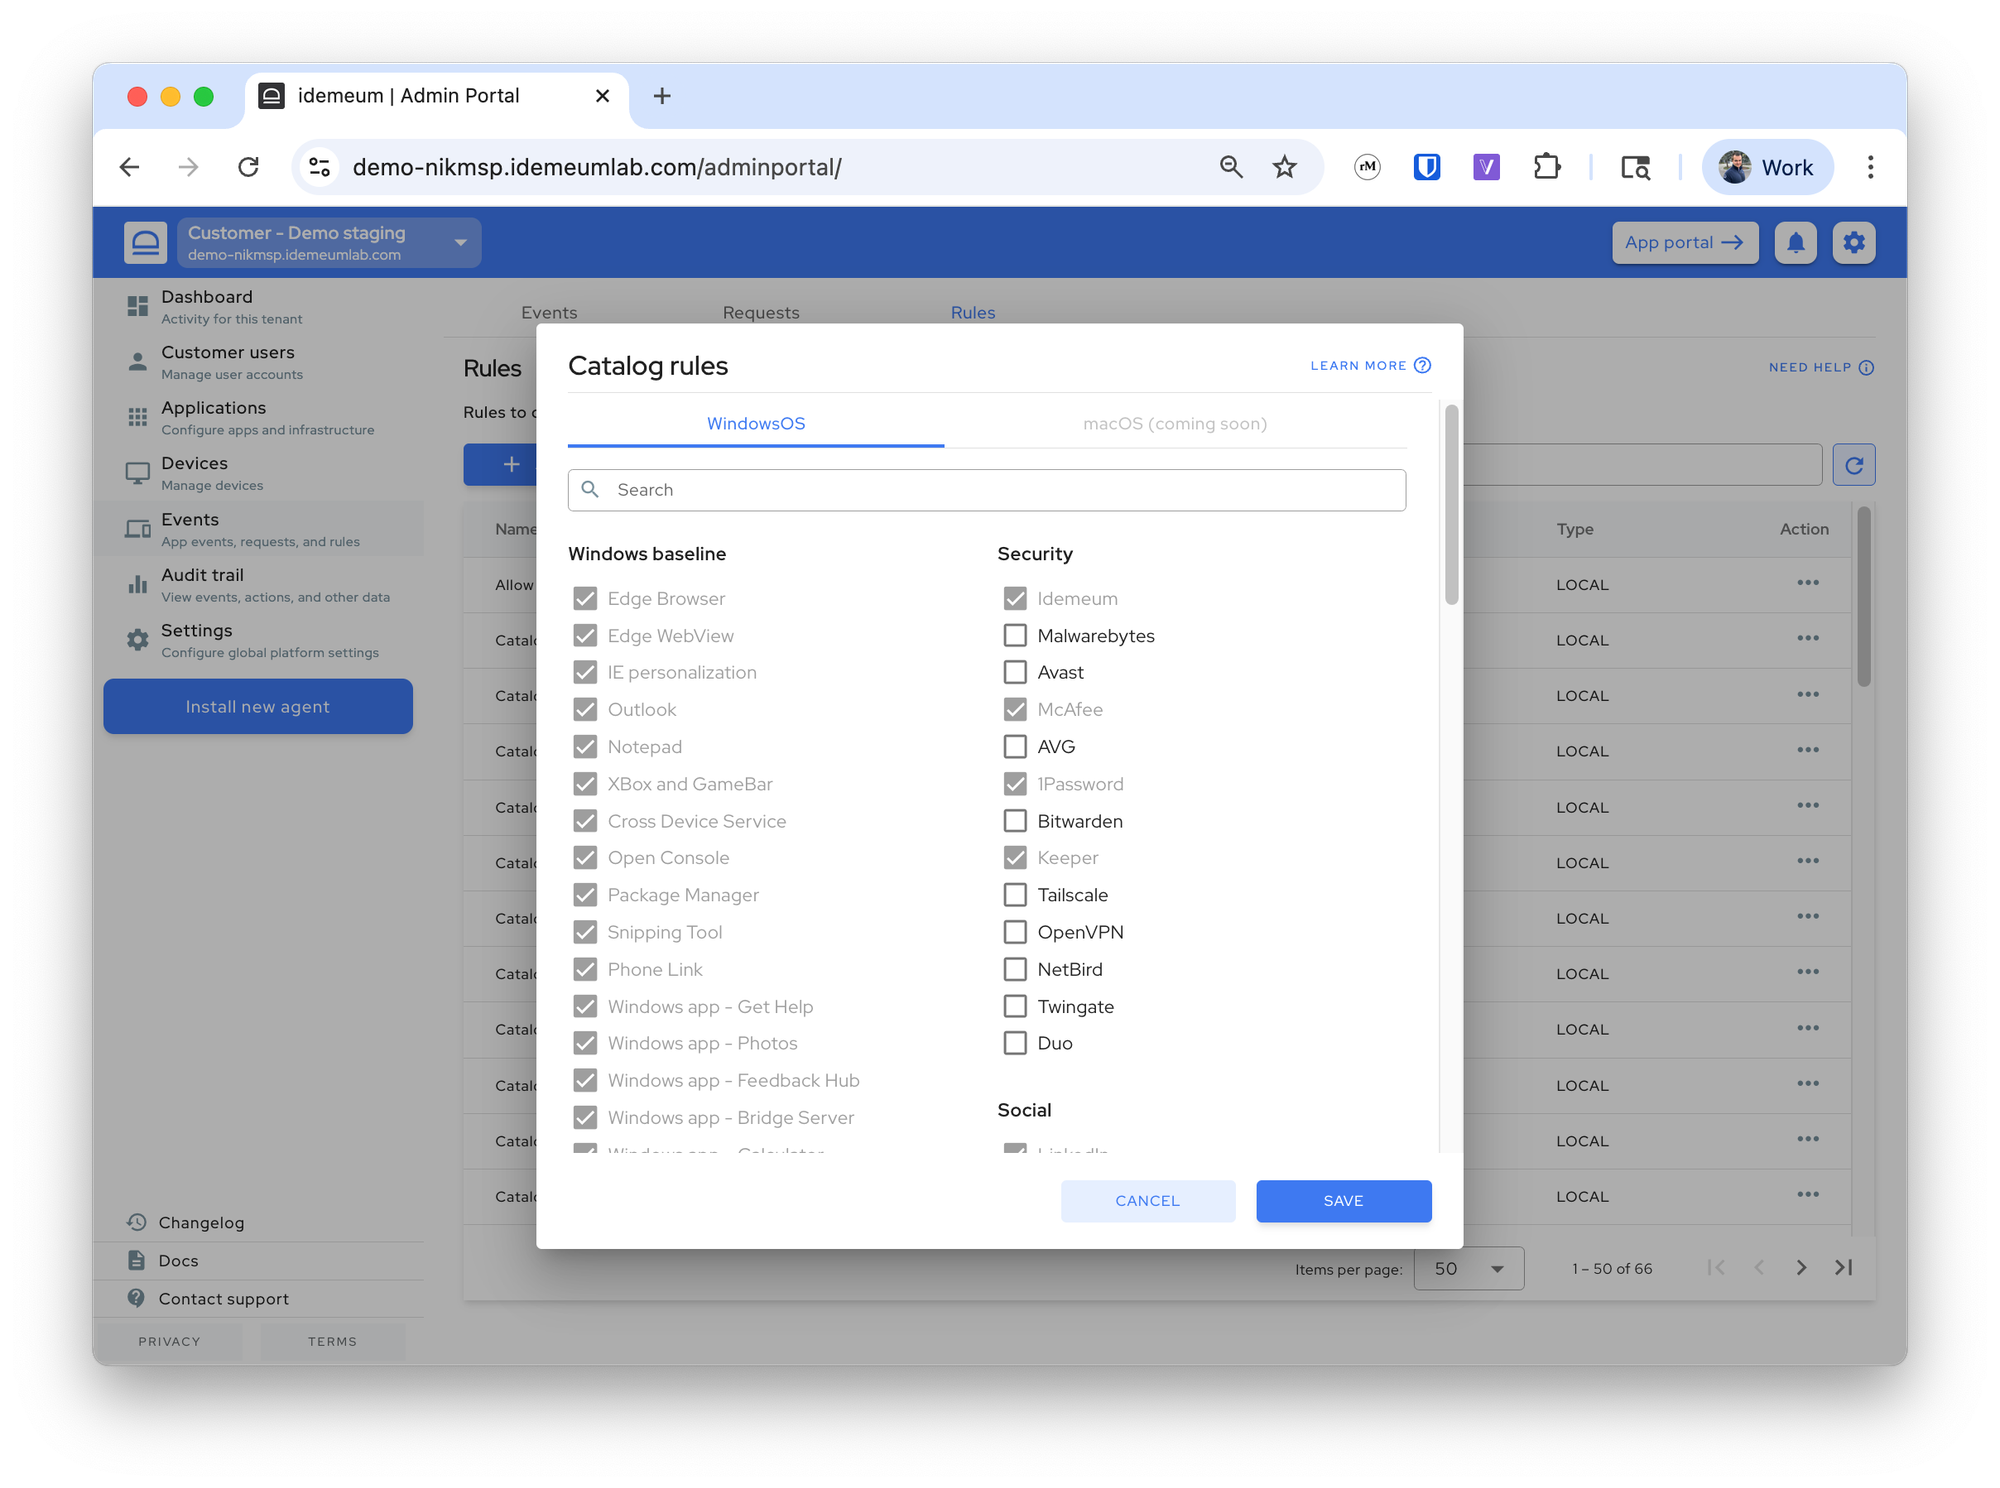2000x1488 pixels.
Task: Open a new browser tab
Action: point(661,96)
